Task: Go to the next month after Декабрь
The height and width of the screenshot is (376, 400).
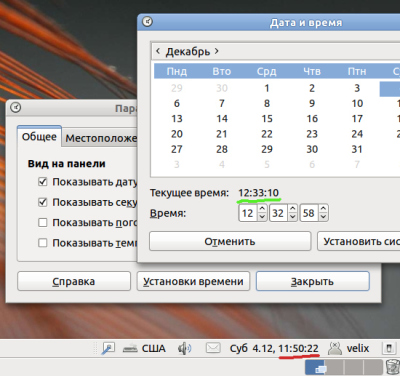Action: pyautogui.click(x=217, y=51)
